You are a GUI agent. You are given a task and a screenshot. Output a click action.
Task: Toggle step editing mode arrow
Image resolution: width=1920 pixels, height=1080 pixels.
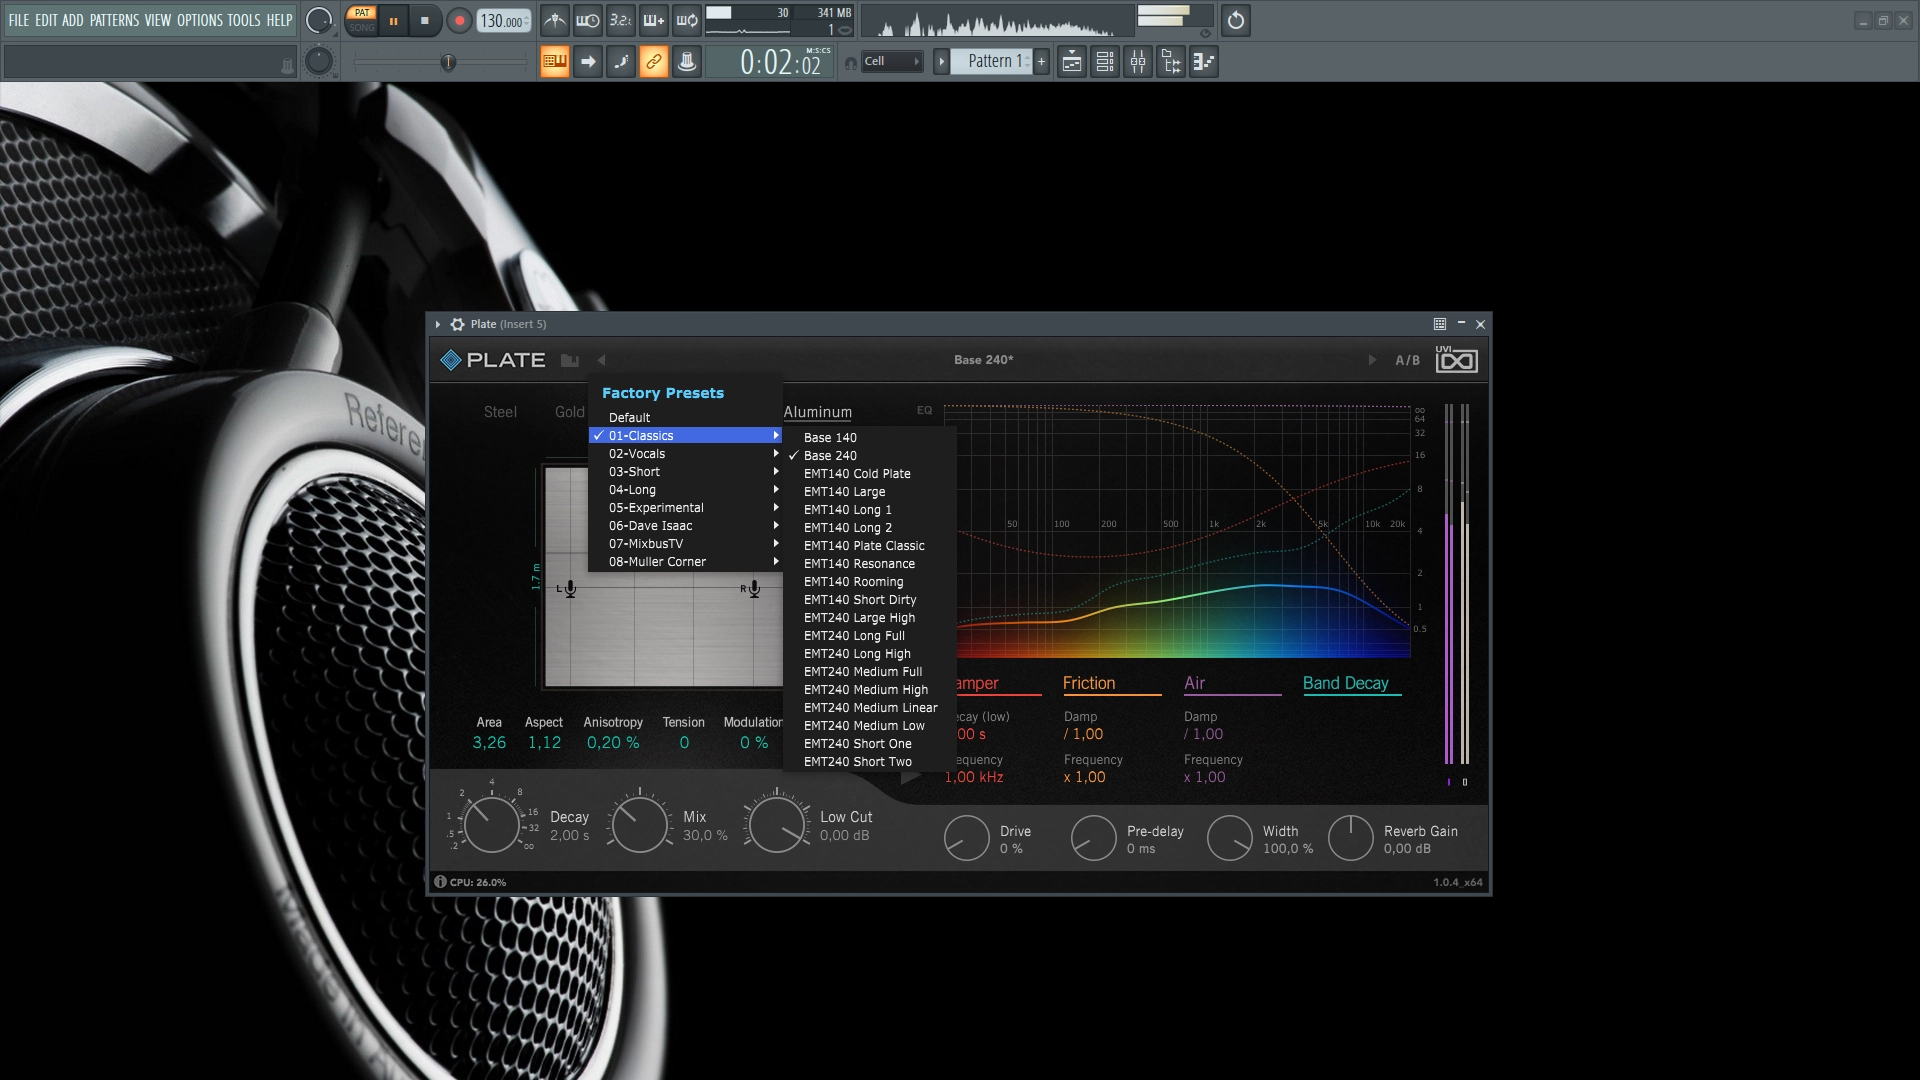588,62
